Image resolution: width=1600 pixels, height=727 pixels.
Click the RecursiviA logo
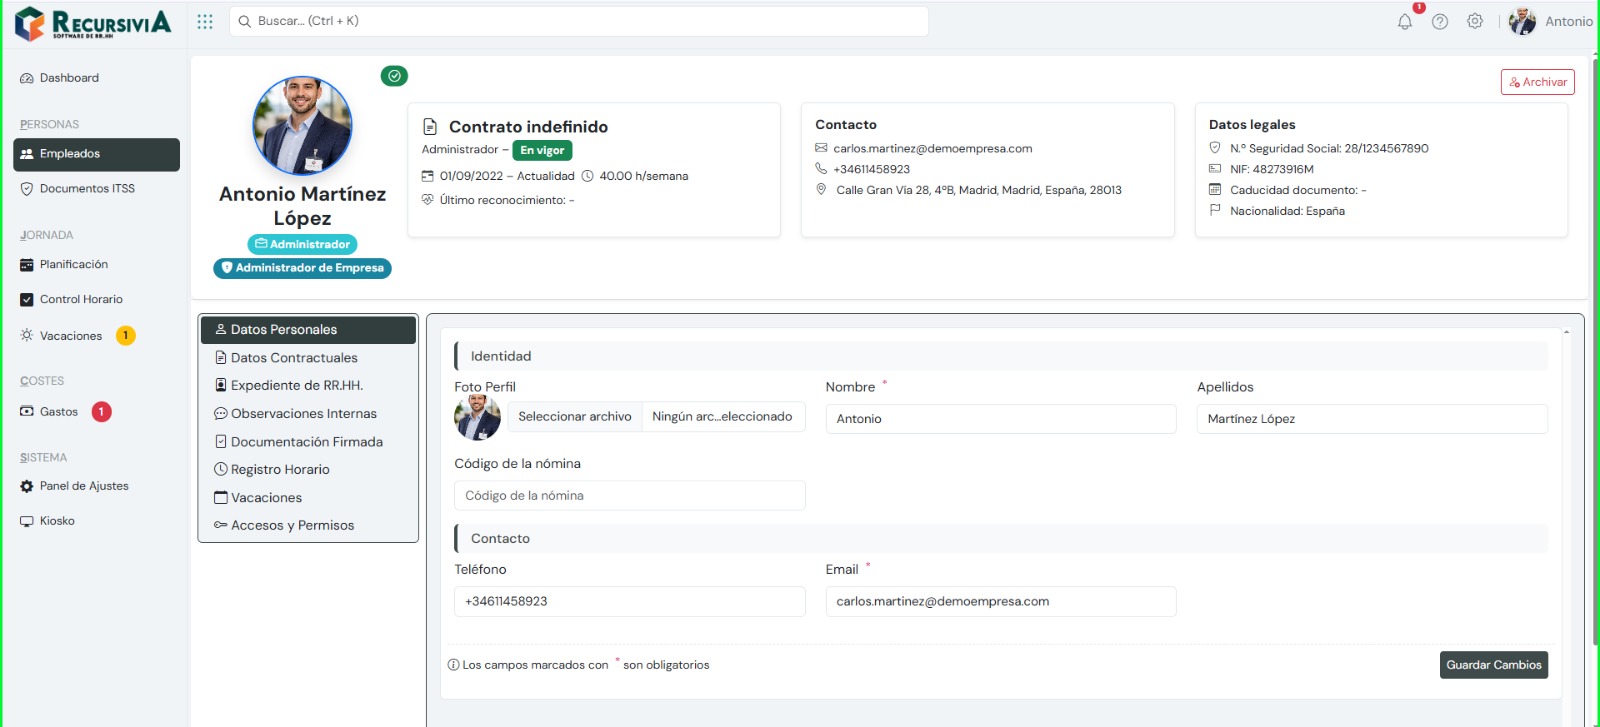93,22
